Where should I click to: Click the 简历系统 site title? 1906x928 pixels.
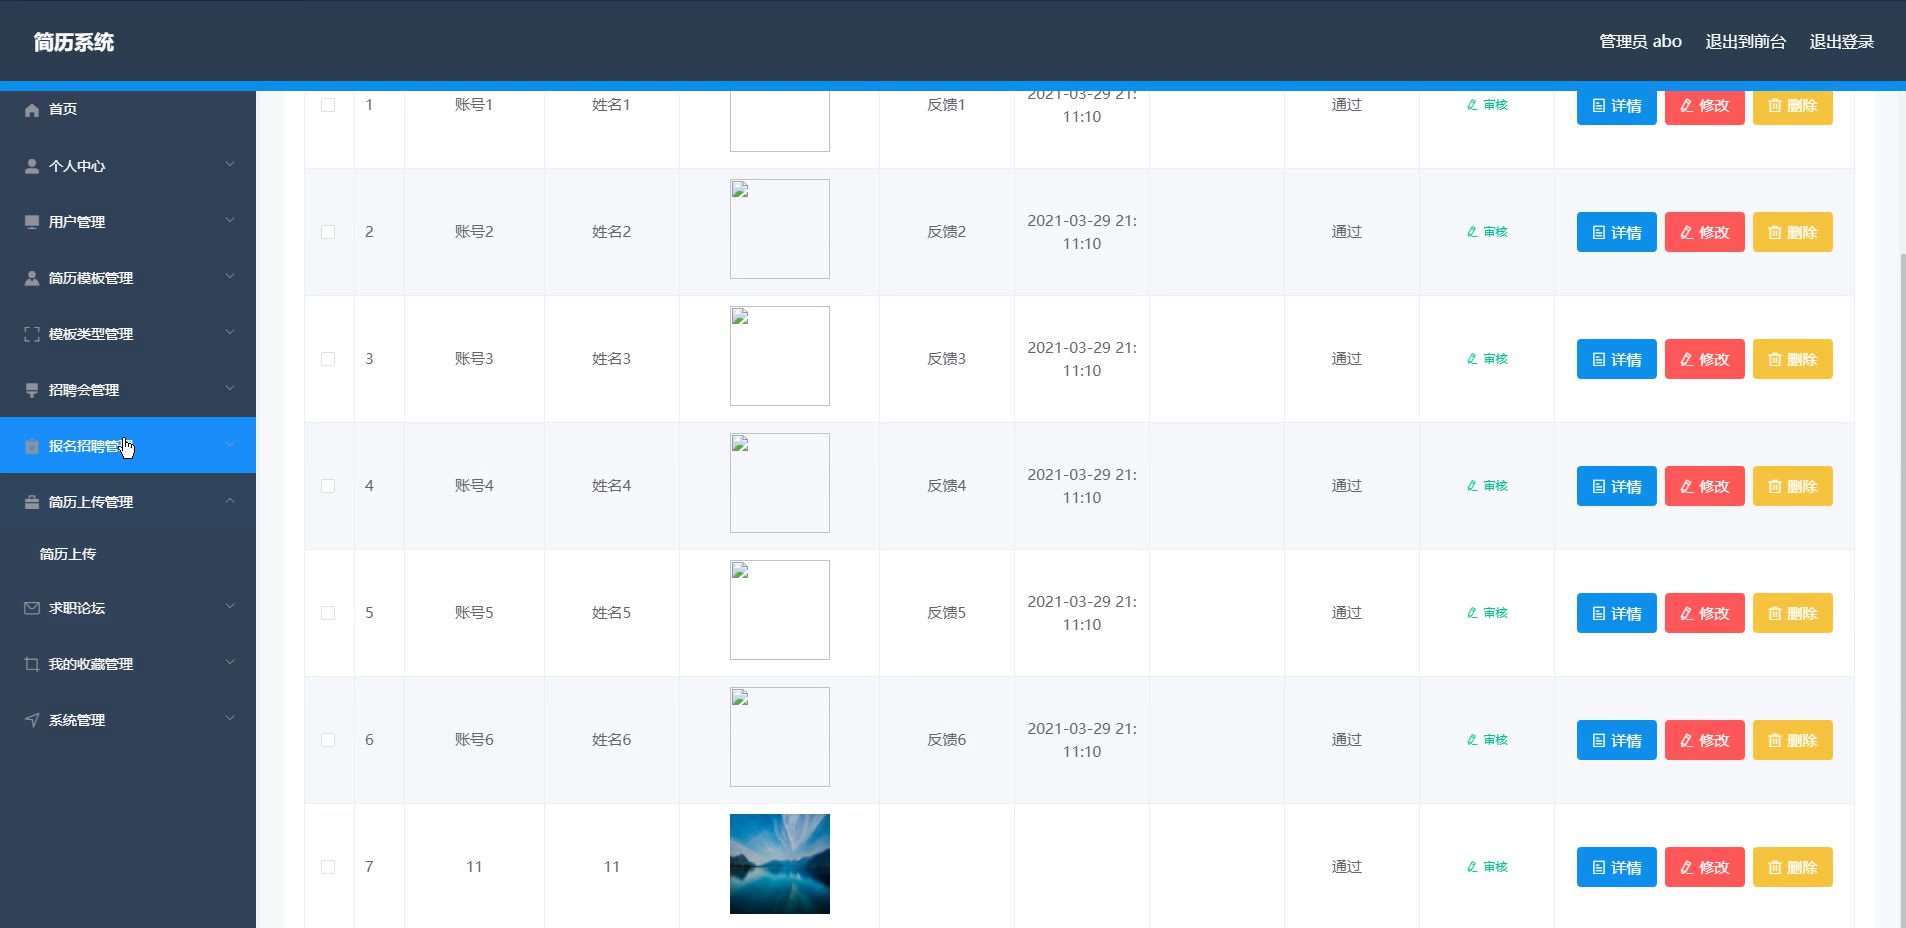(74, 42)
